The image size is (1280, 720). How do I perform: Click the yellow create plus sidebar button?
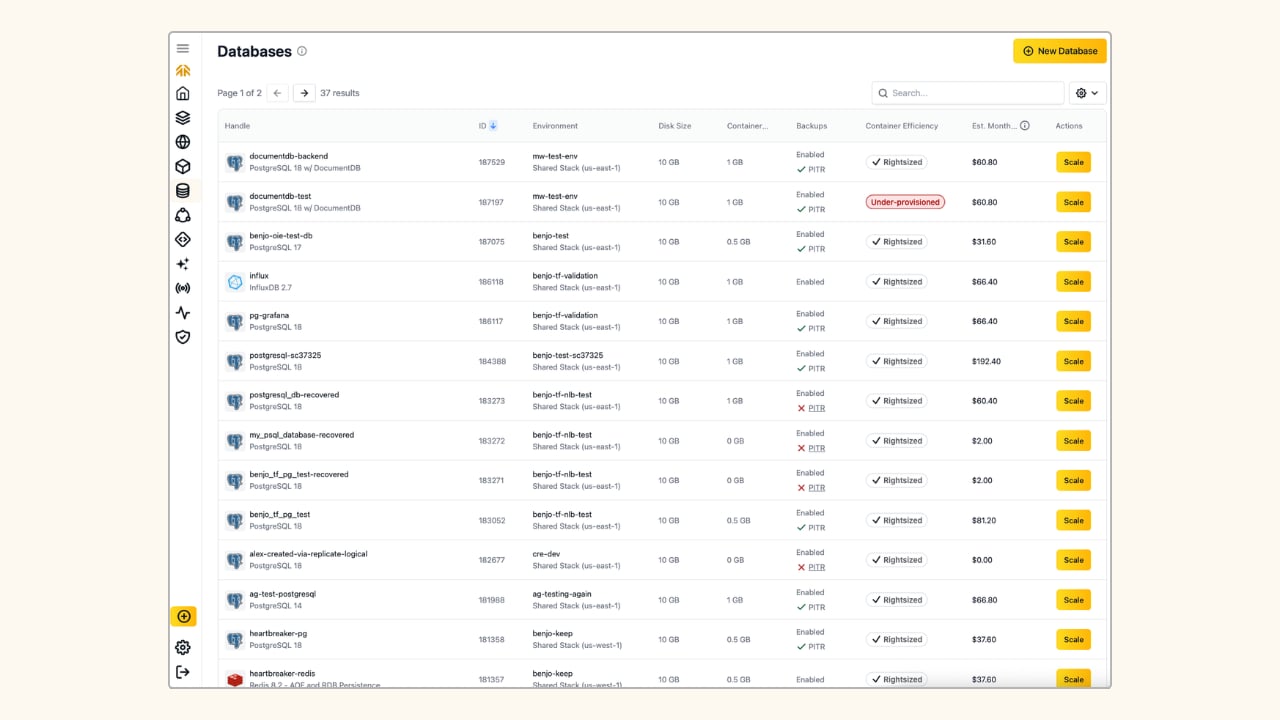point(183,617)
